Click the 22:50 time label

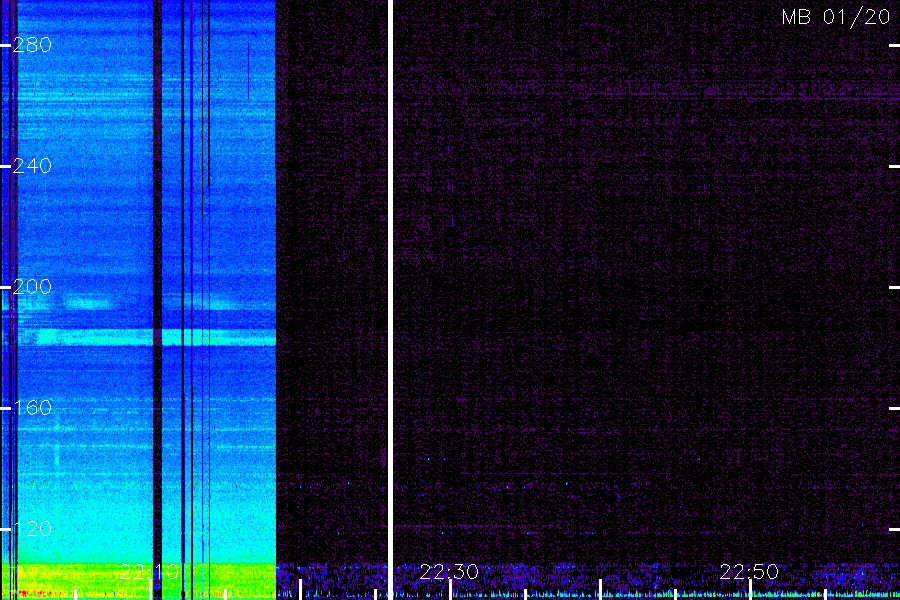pyautogui.click(x=749, y=572)
